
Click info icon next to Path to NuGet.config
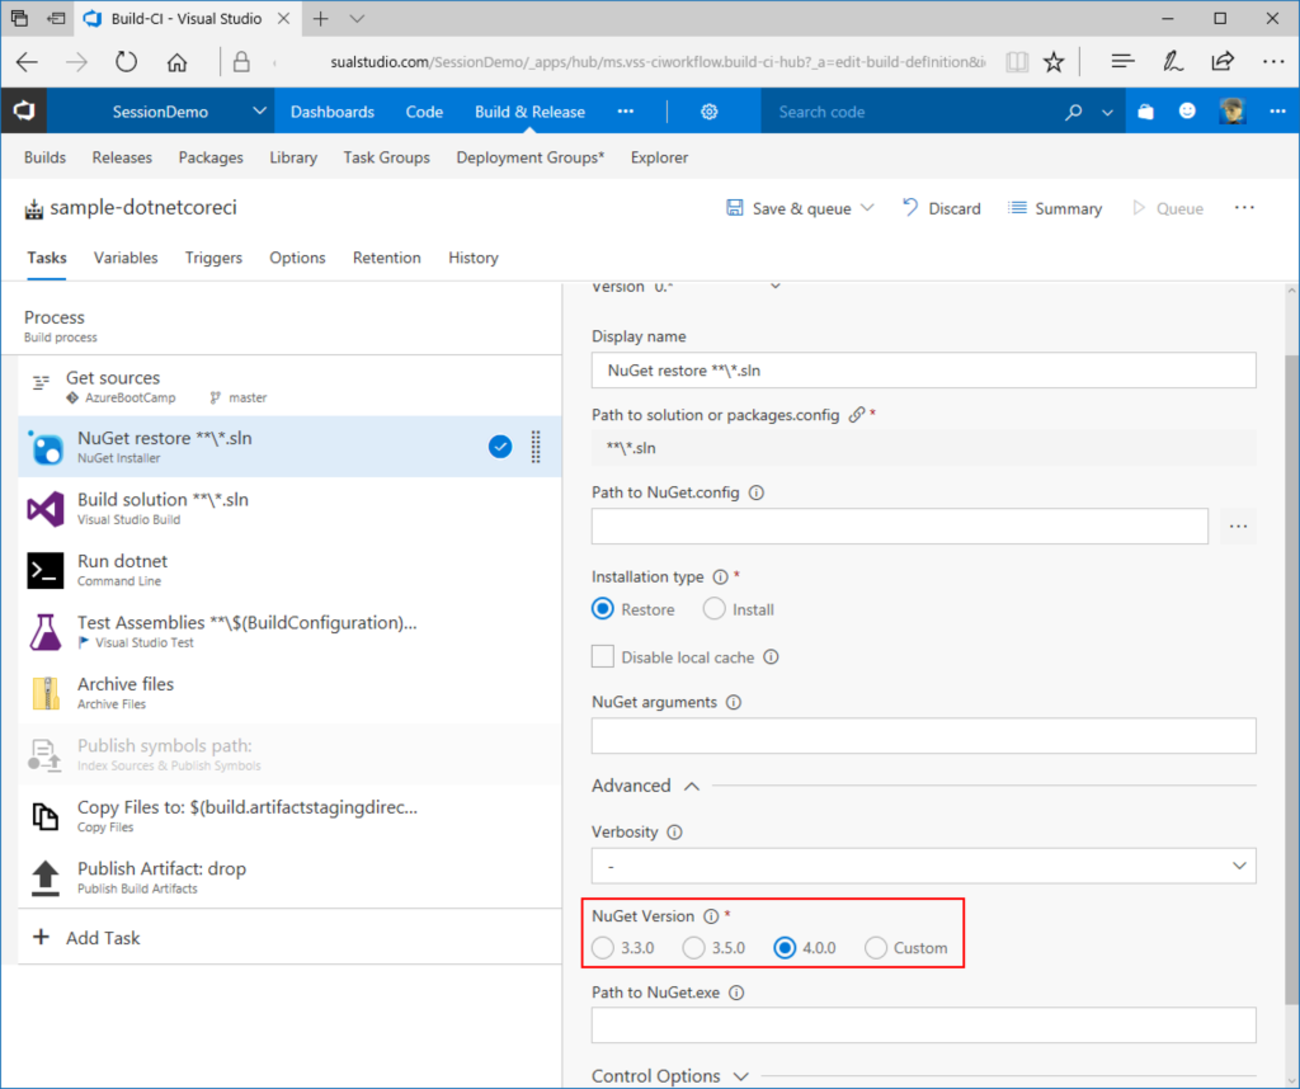click(757, 492)
